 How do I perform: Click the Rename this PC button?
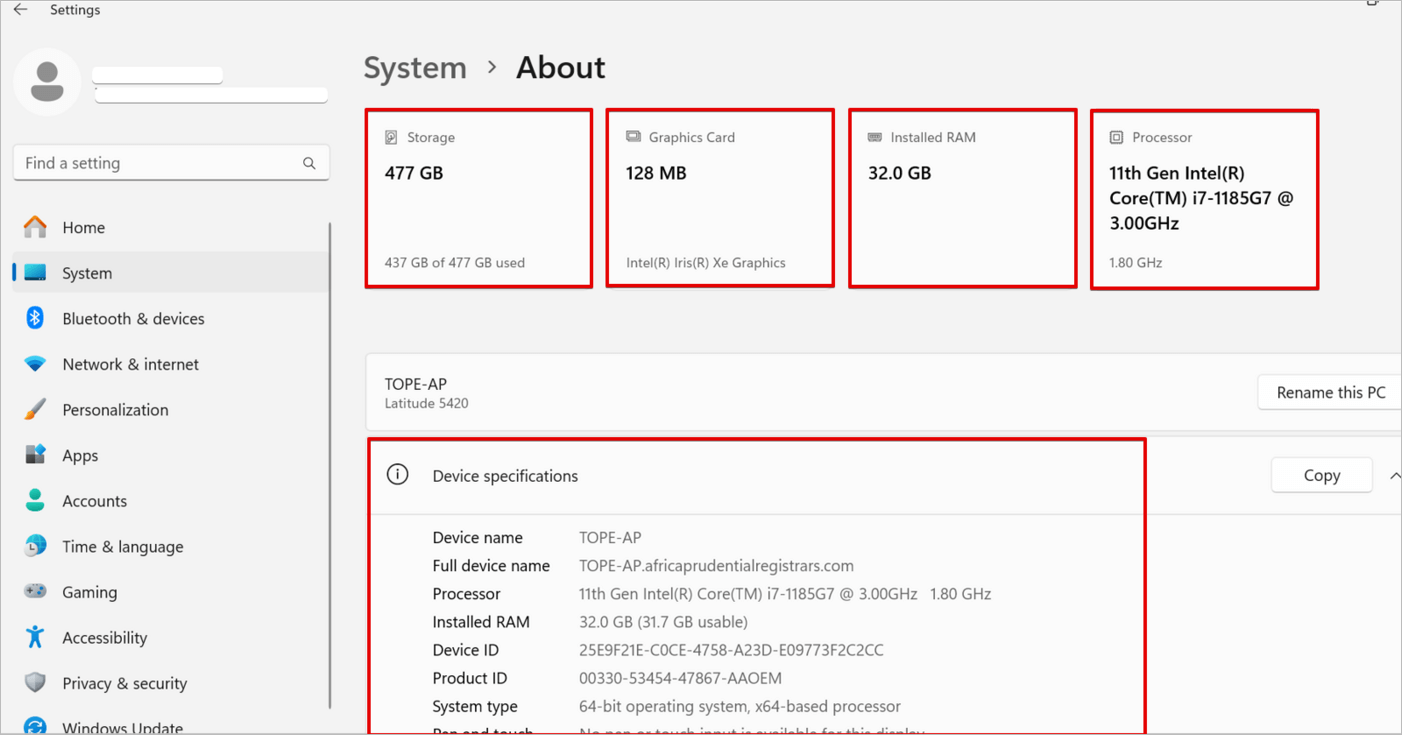pos(1330,393)
